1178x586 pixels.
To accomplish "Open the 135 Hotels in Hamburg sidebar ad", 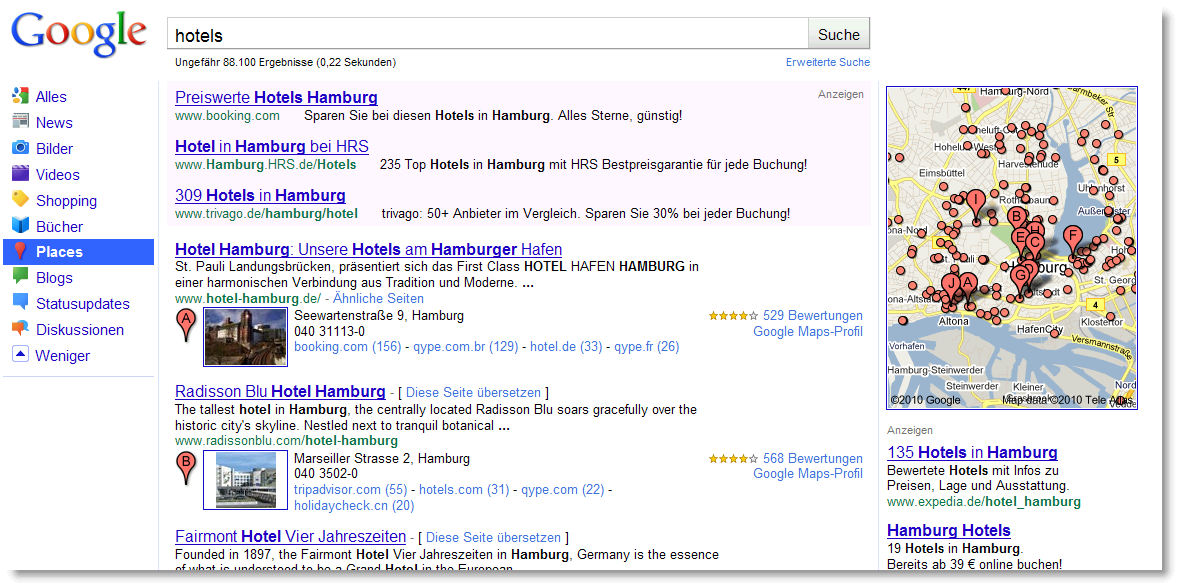I will (972, 452).
